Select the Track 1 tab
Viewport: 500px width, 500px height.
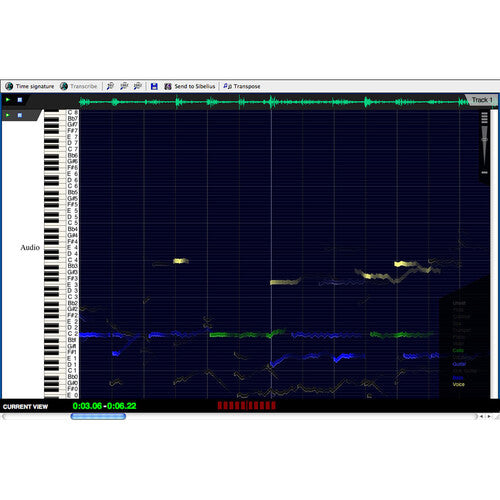click(x=482, y=100)
